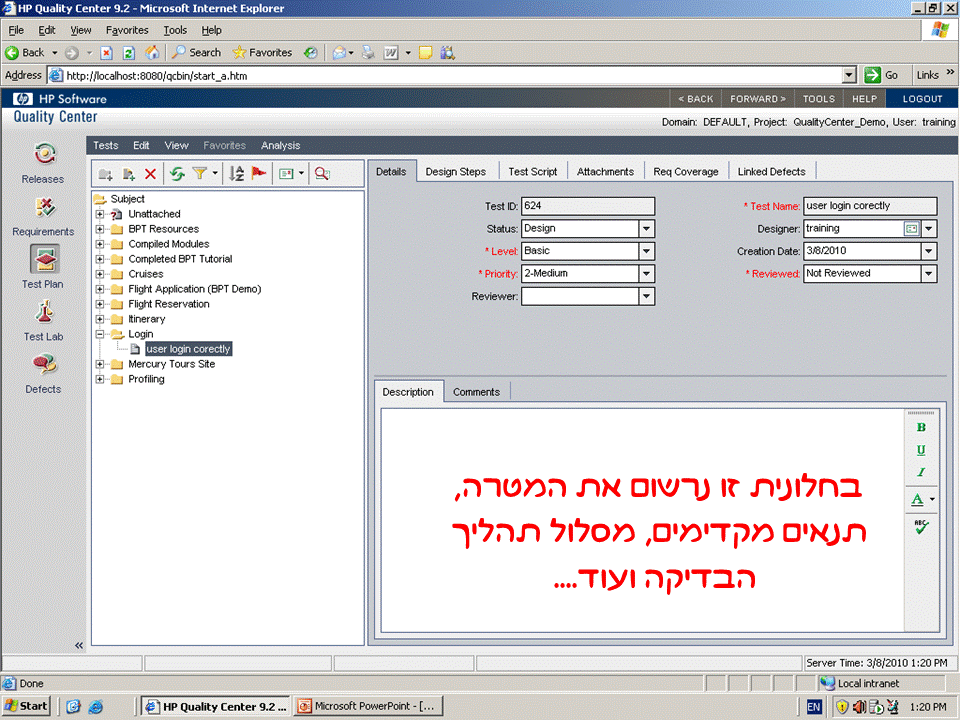
Task: Switch to the Test Script tab
Action: coord(533,172)
